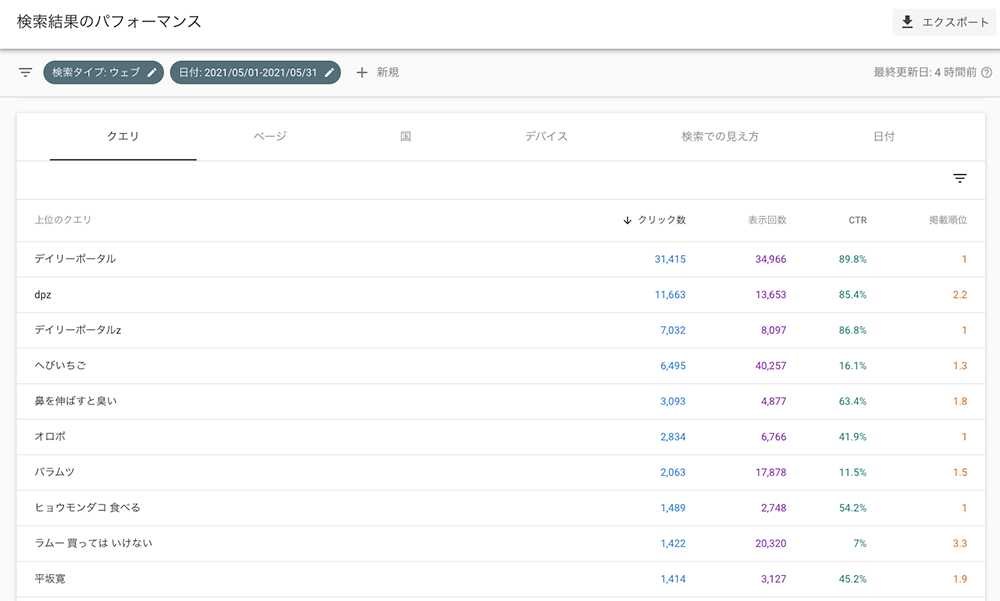Open the 検索タイプ: ウェブ filter chip
This screenshot has height=601, width=1000.
103,73
